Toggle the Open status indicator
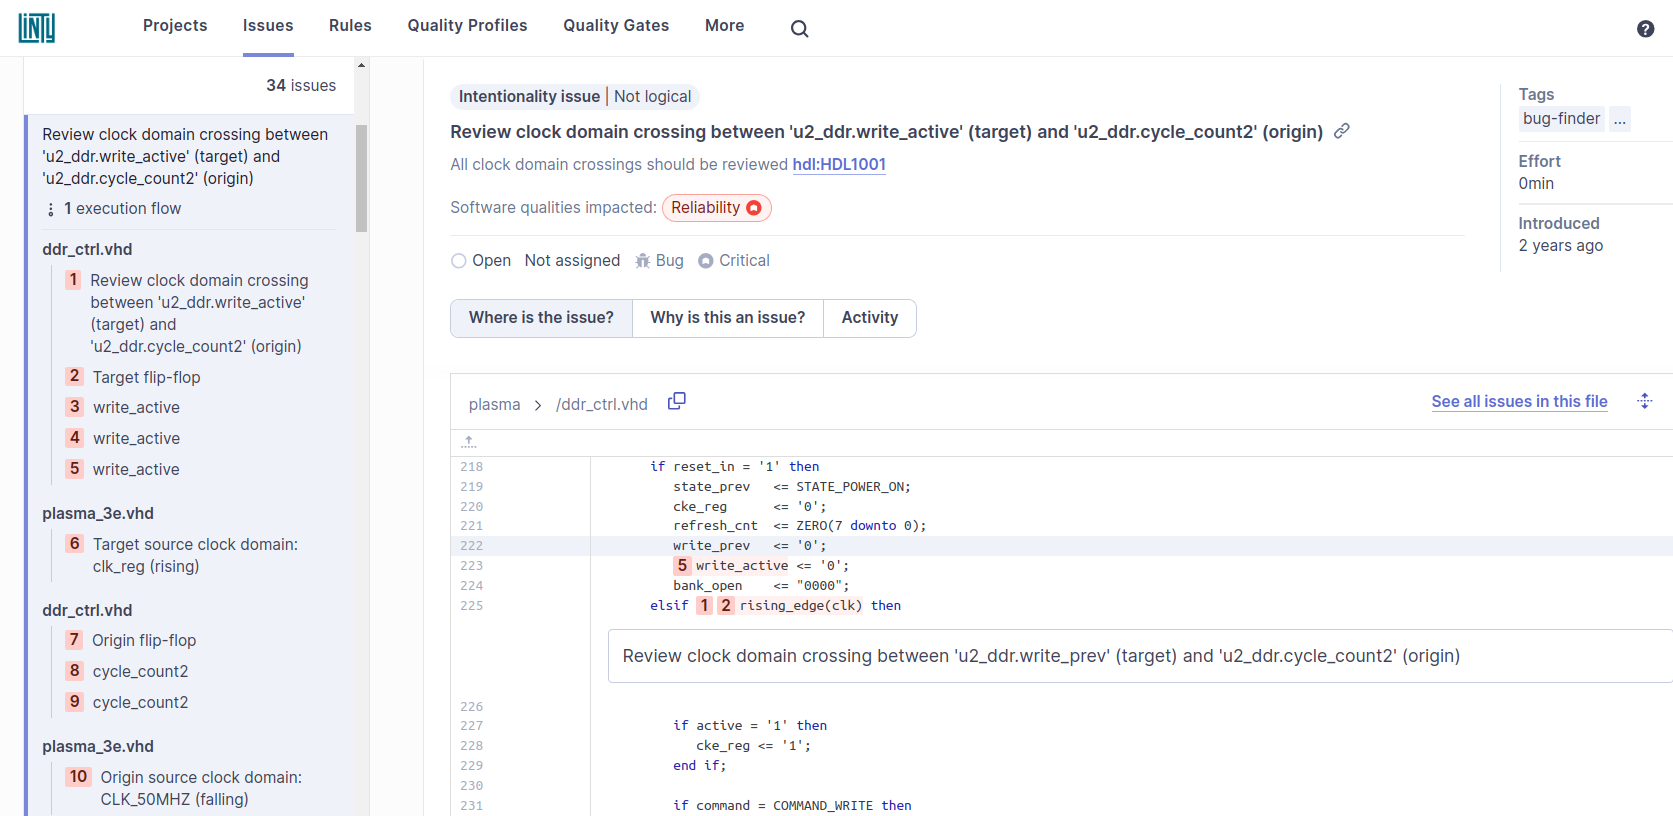The width and height of the screenshot is (1673, 816). click(x=459, y=261)
